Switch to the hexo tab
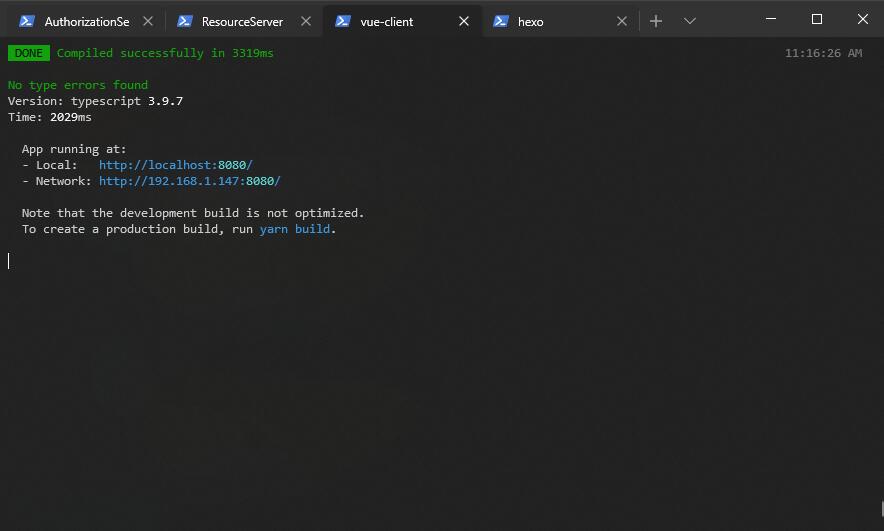The image size is (884, 531). point(560,21)
